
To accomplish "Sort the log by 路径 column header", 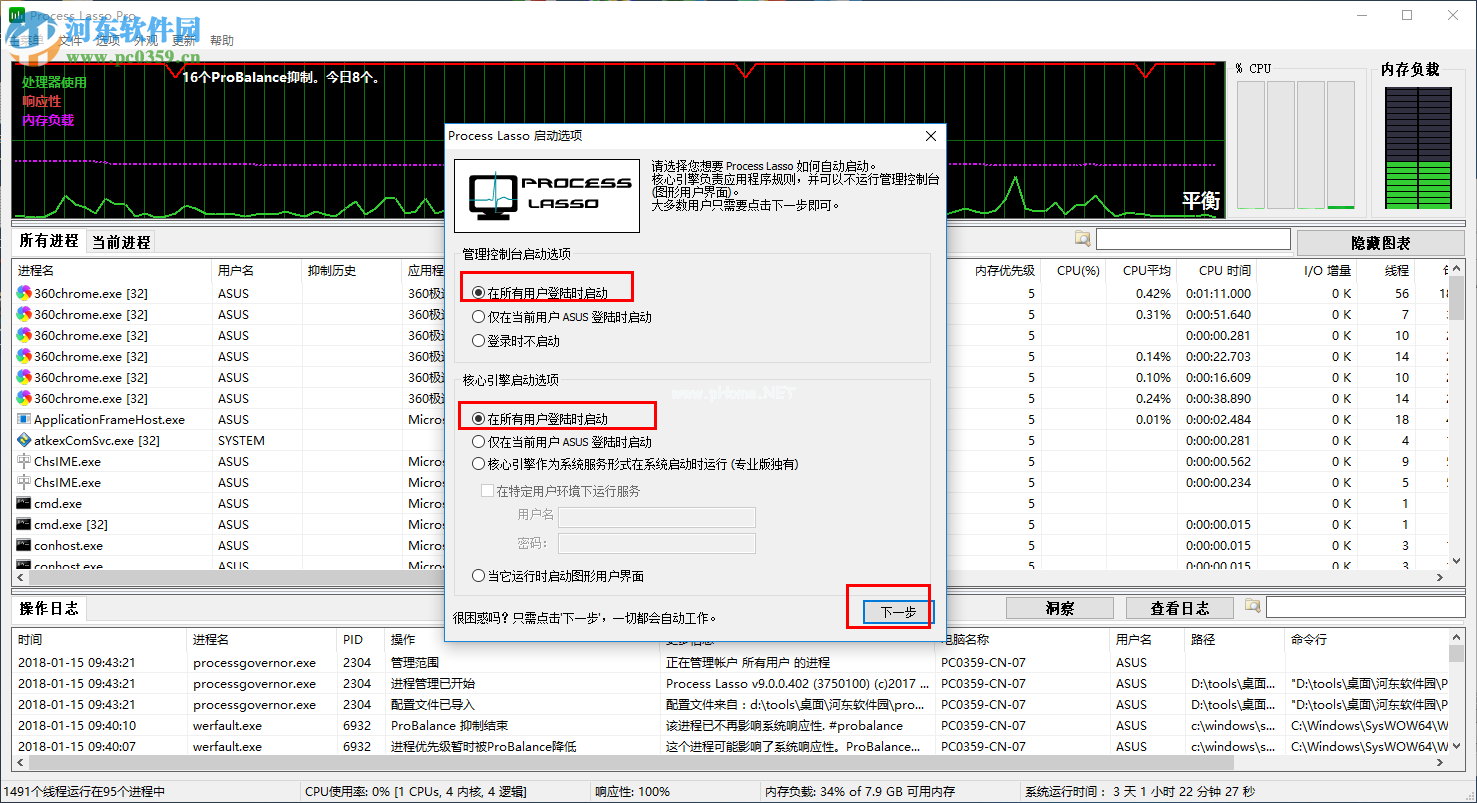I will (x=1235, y=639).
